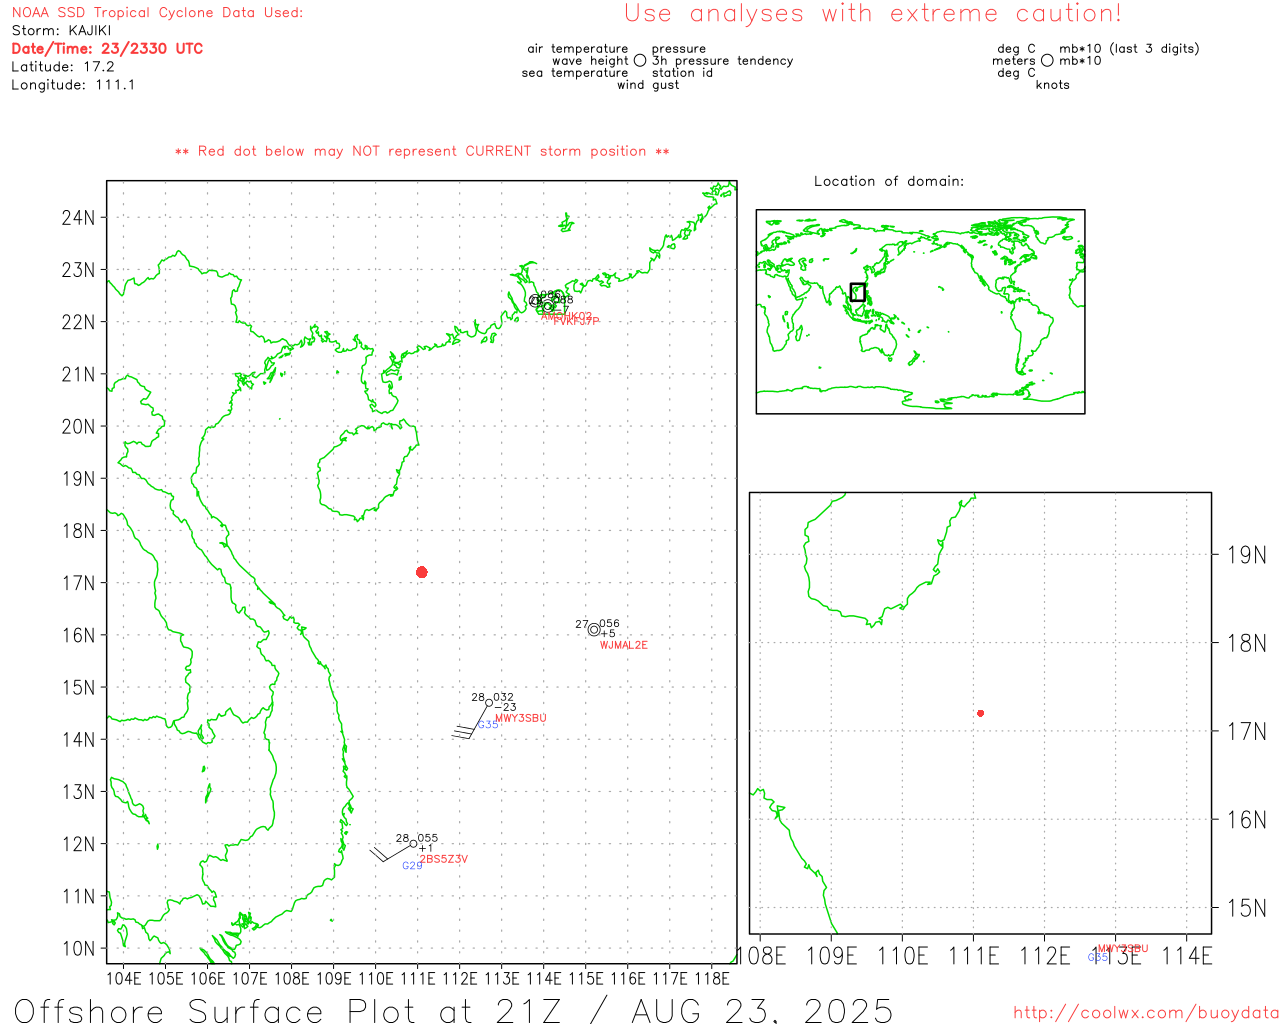Click the legend circle beside 'wave height'
This screenshot has width=1280, height=1024.
pos(640,60)
